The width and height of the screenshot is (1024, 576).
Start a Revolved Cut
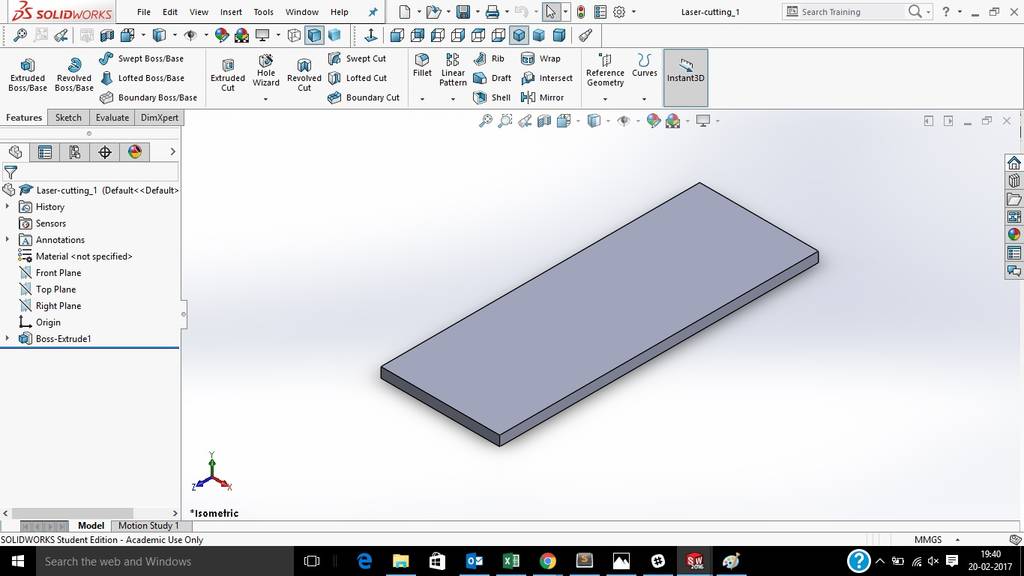click(x=304, y=74)
